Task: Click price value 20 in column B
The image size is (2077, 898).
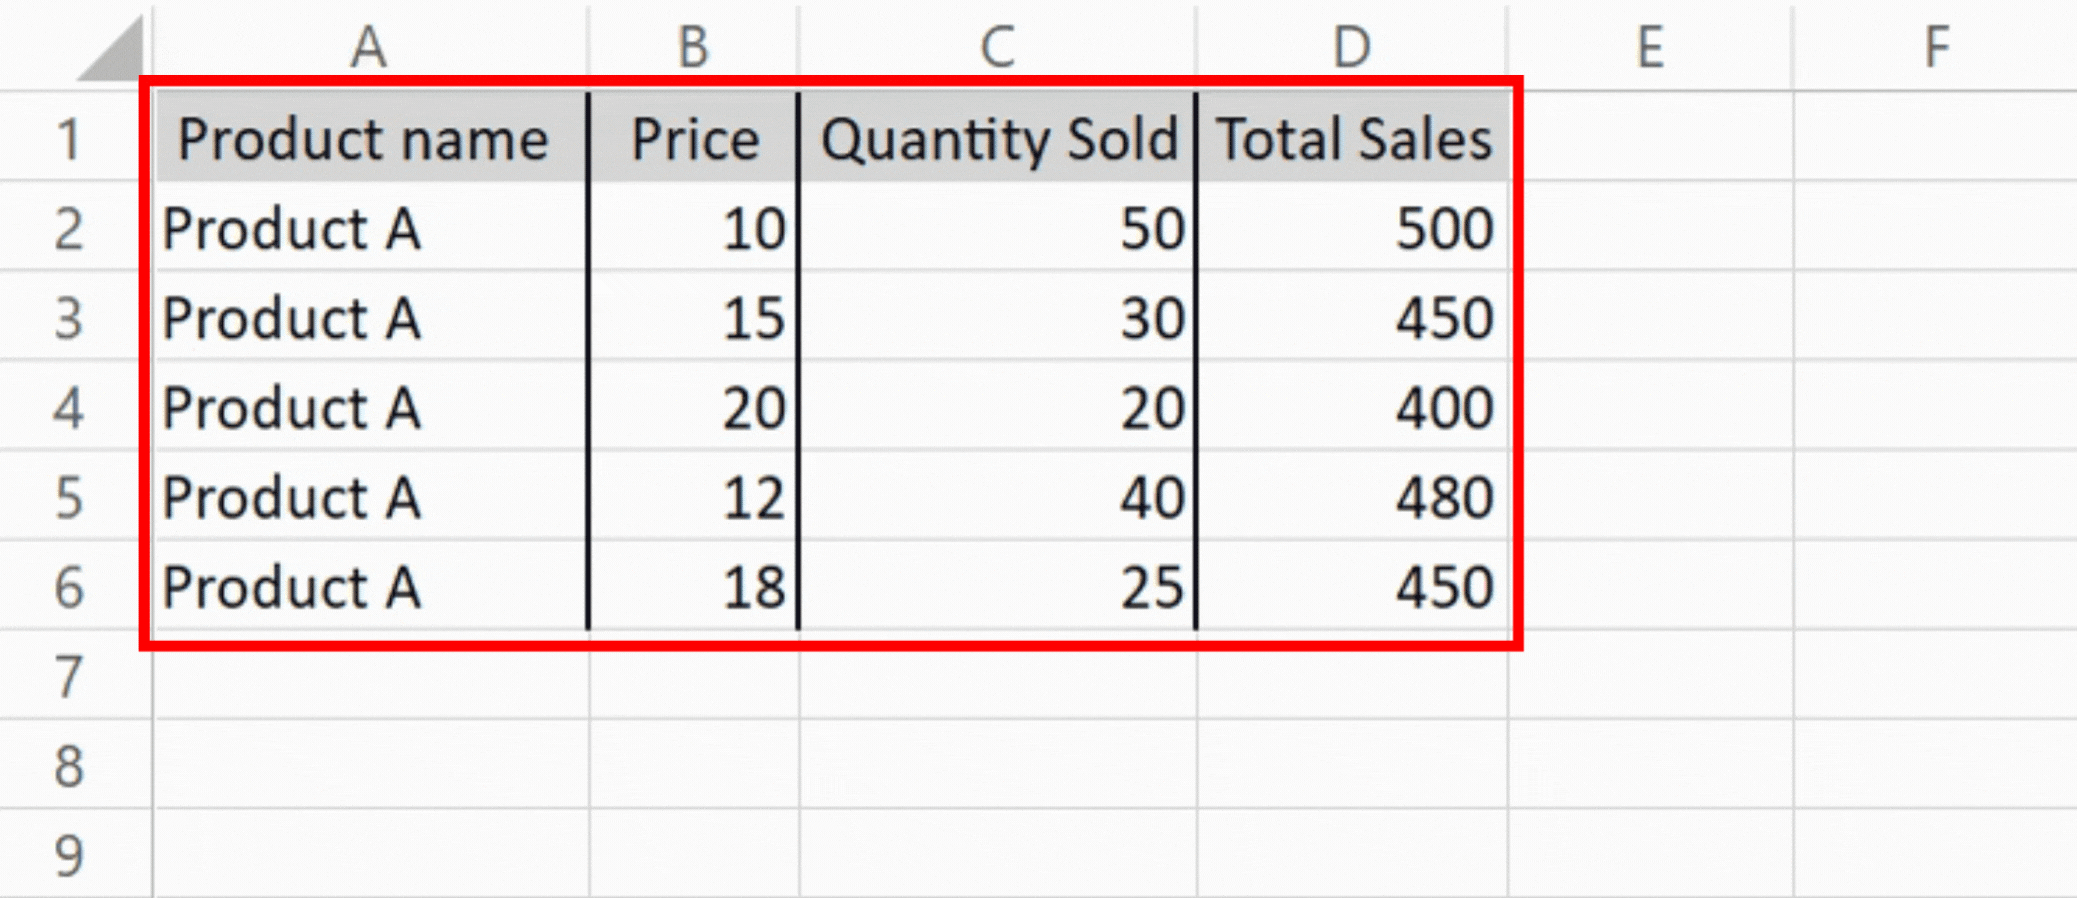Action: point(694,407)
